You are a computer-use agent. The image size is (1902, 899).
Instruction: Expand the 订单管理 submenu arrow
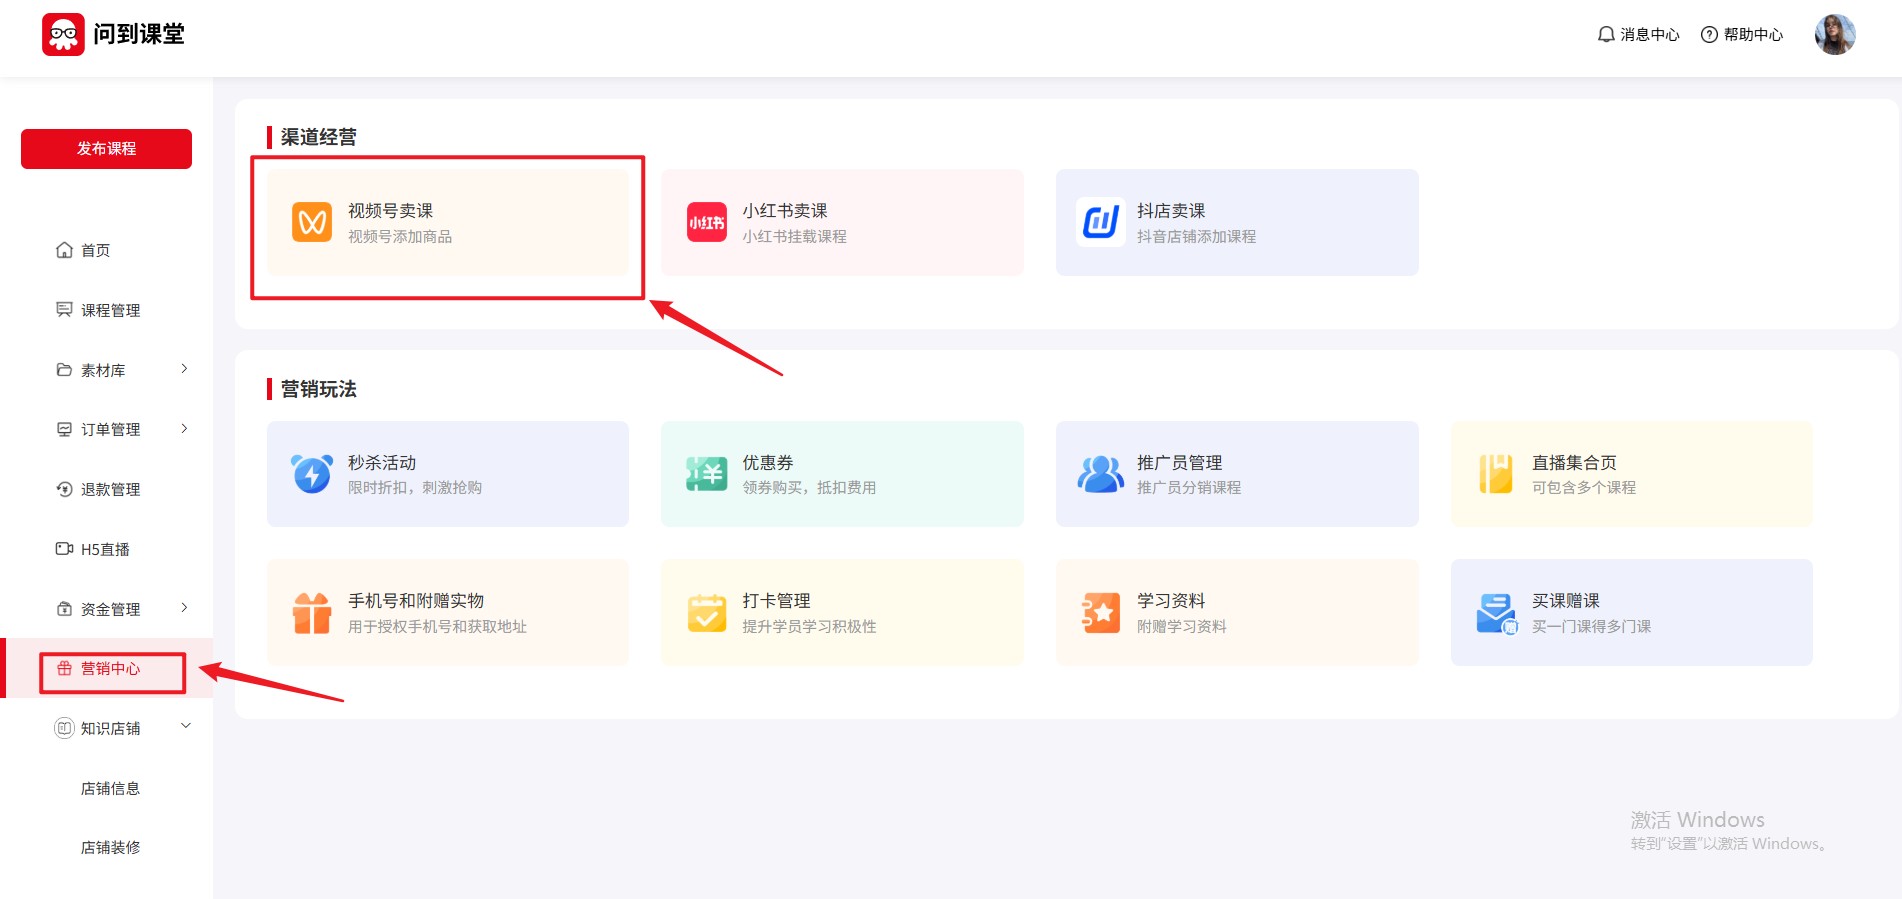(184, 429)
